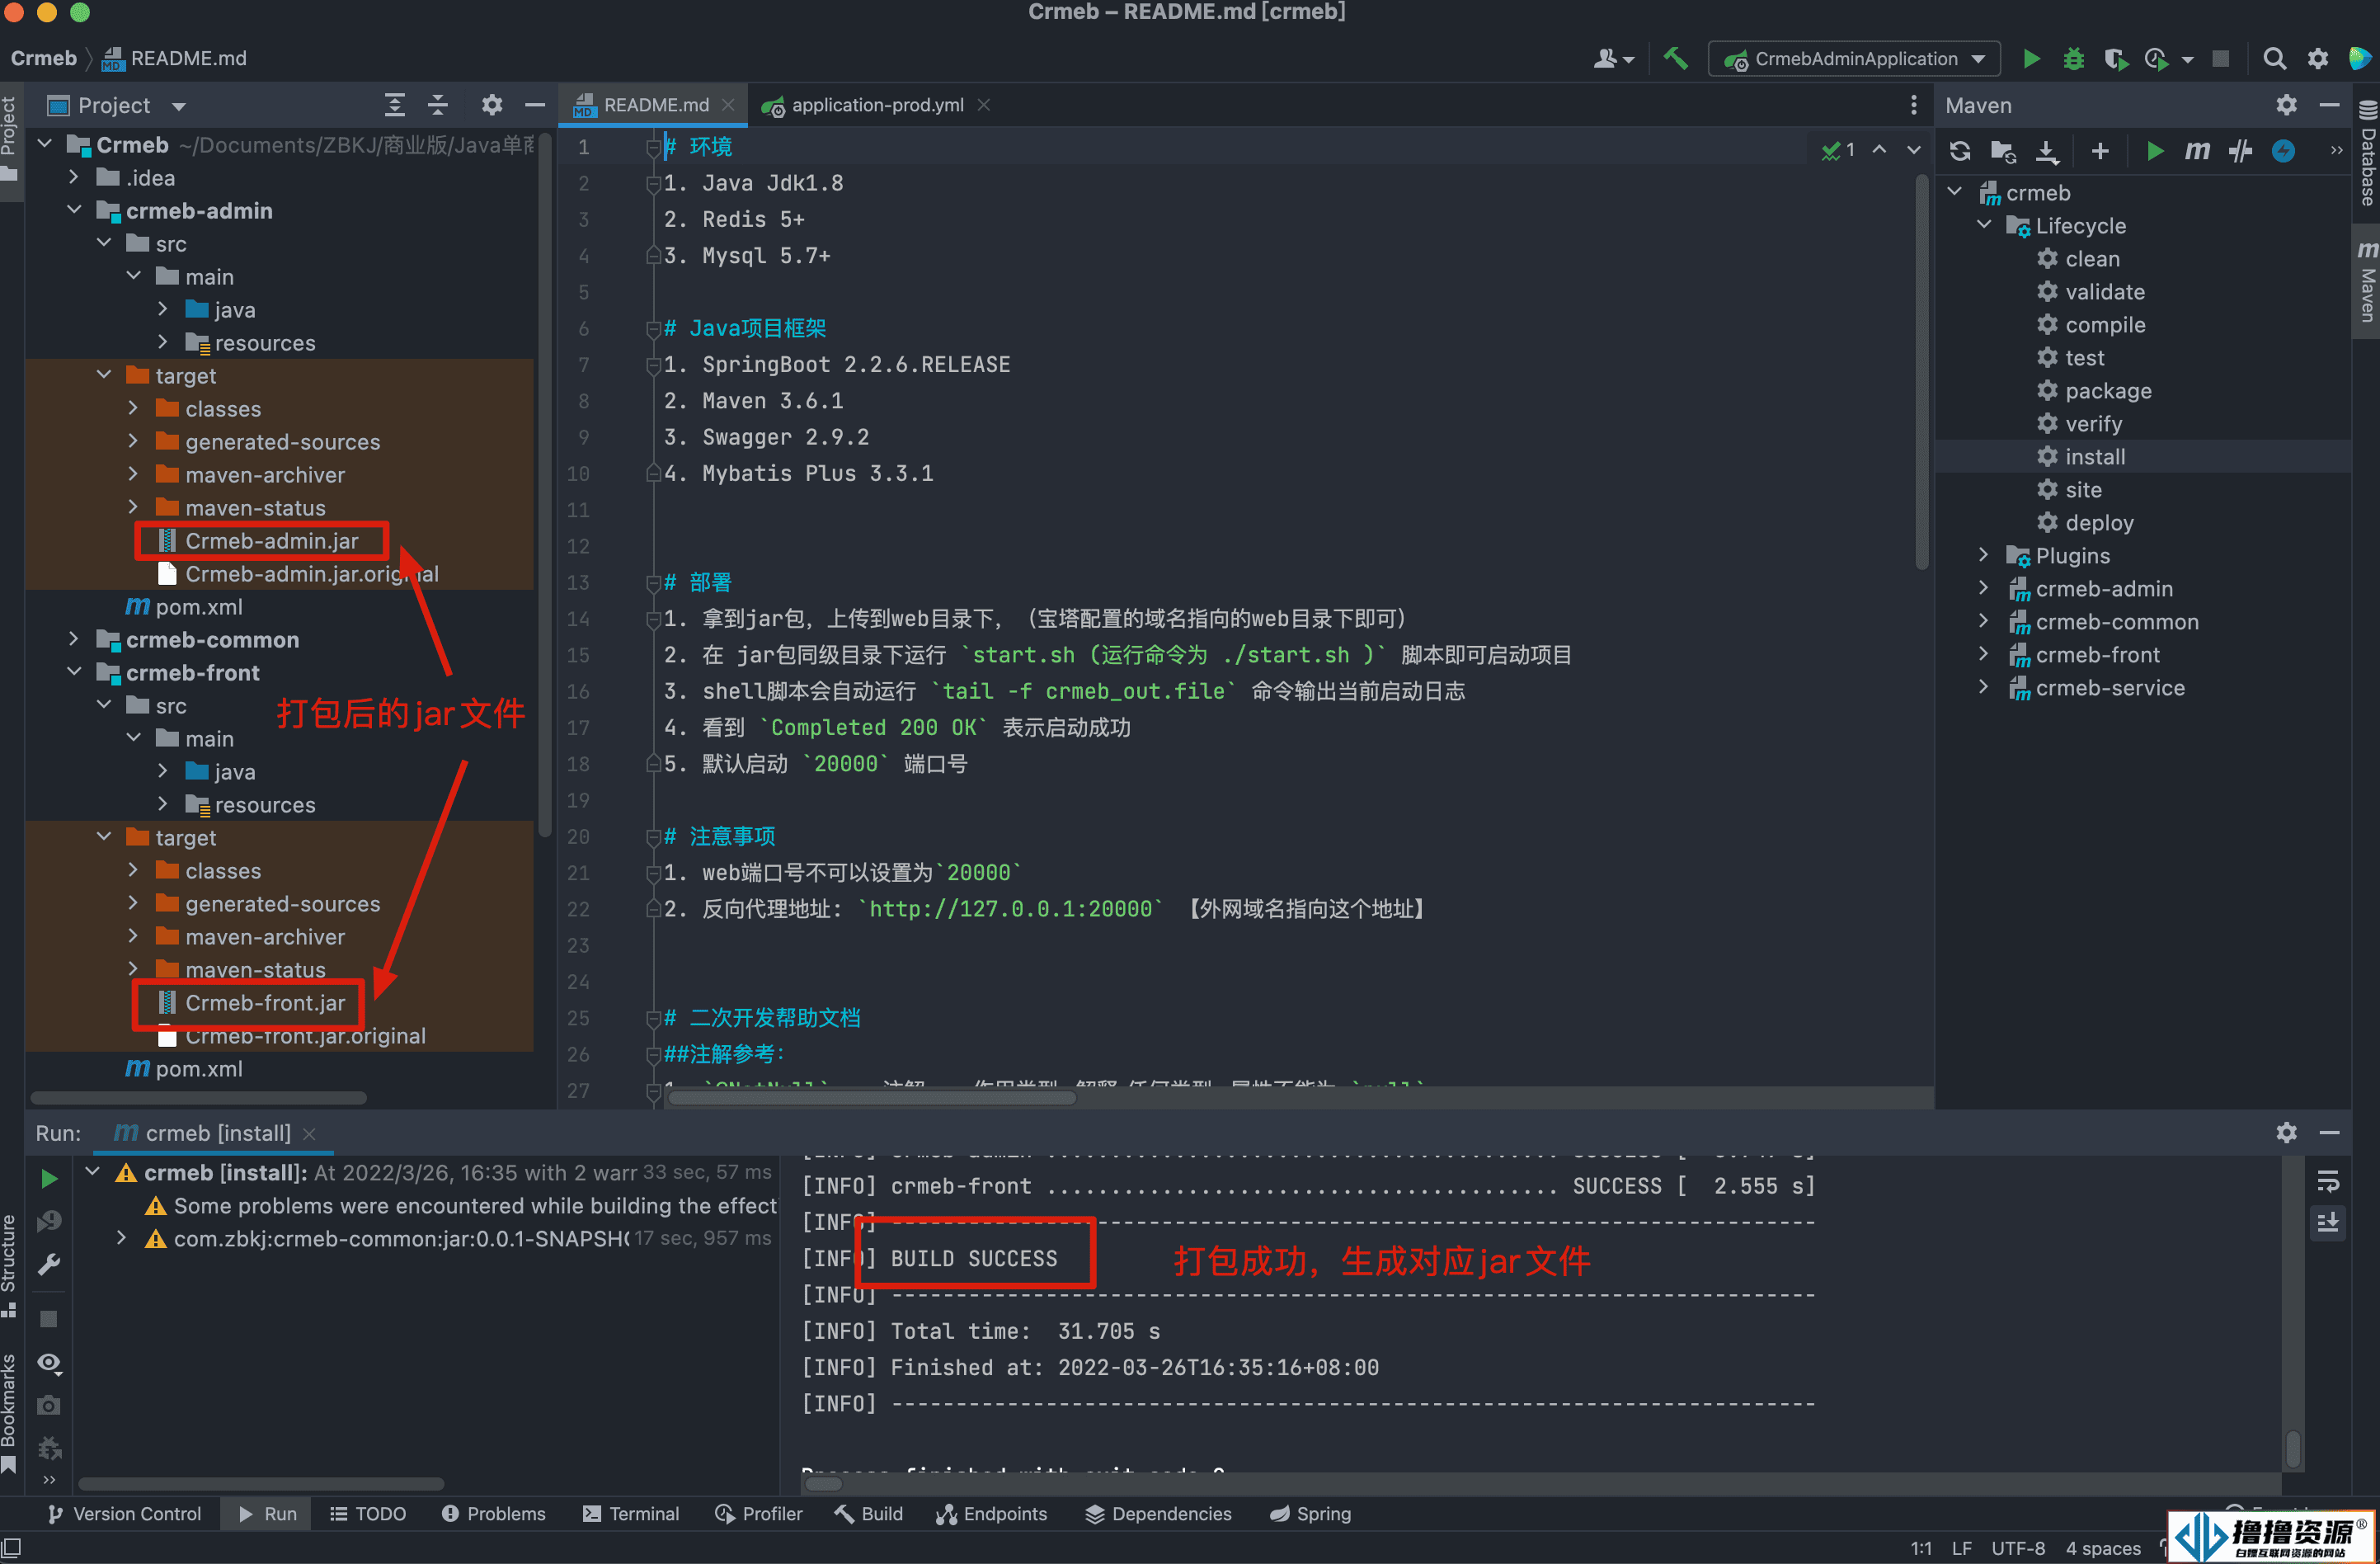Close the crmeb [install] run tab
This screenshot has height=1564, width=2380.
click(309, 1133)
